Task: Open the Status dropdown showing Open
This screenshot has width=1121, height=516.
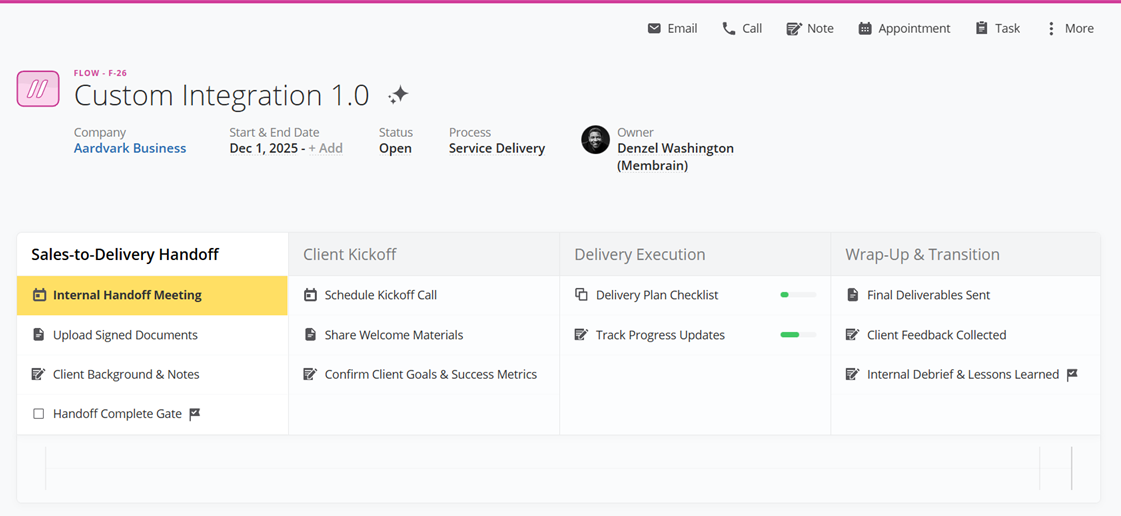Action: click(395, 148)
